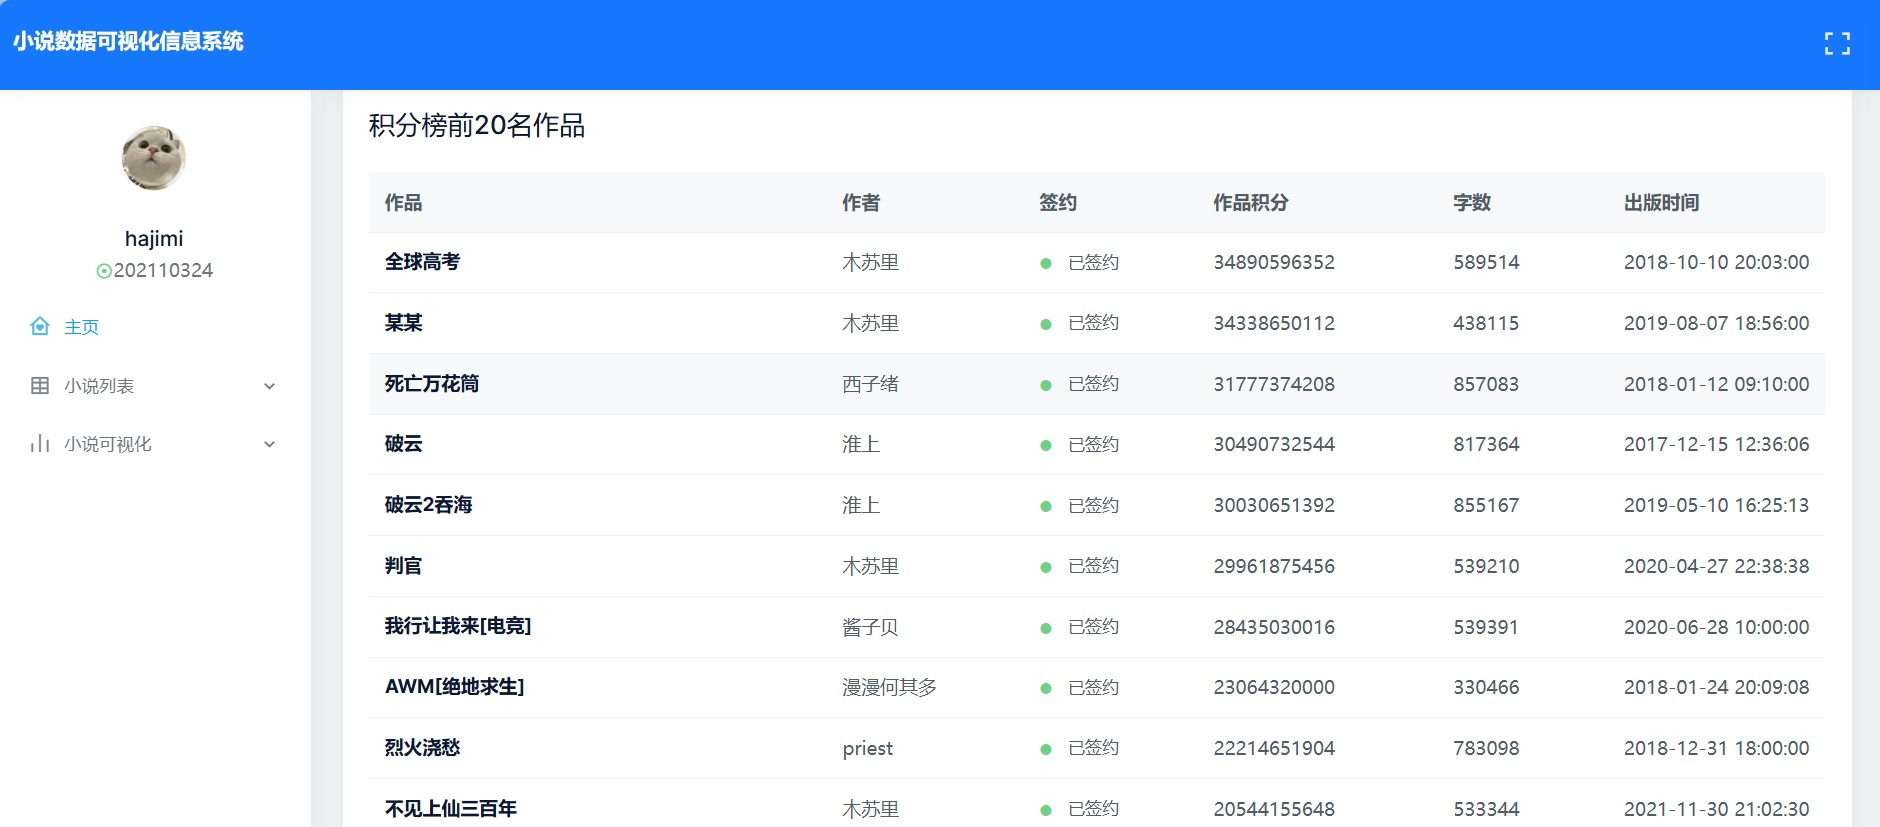The width and height of the screenshot is (1880, 827).
Task: Click the 出版时间 column header
Action: (x=1662, y=202)
